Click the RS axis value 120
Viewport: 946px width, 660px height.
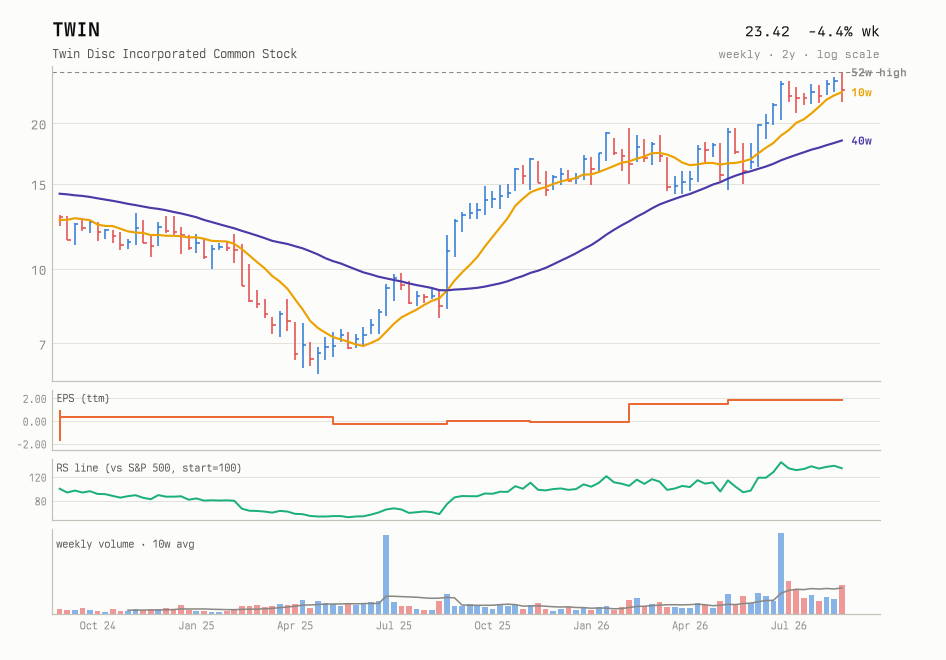click(x=37, y=478)
